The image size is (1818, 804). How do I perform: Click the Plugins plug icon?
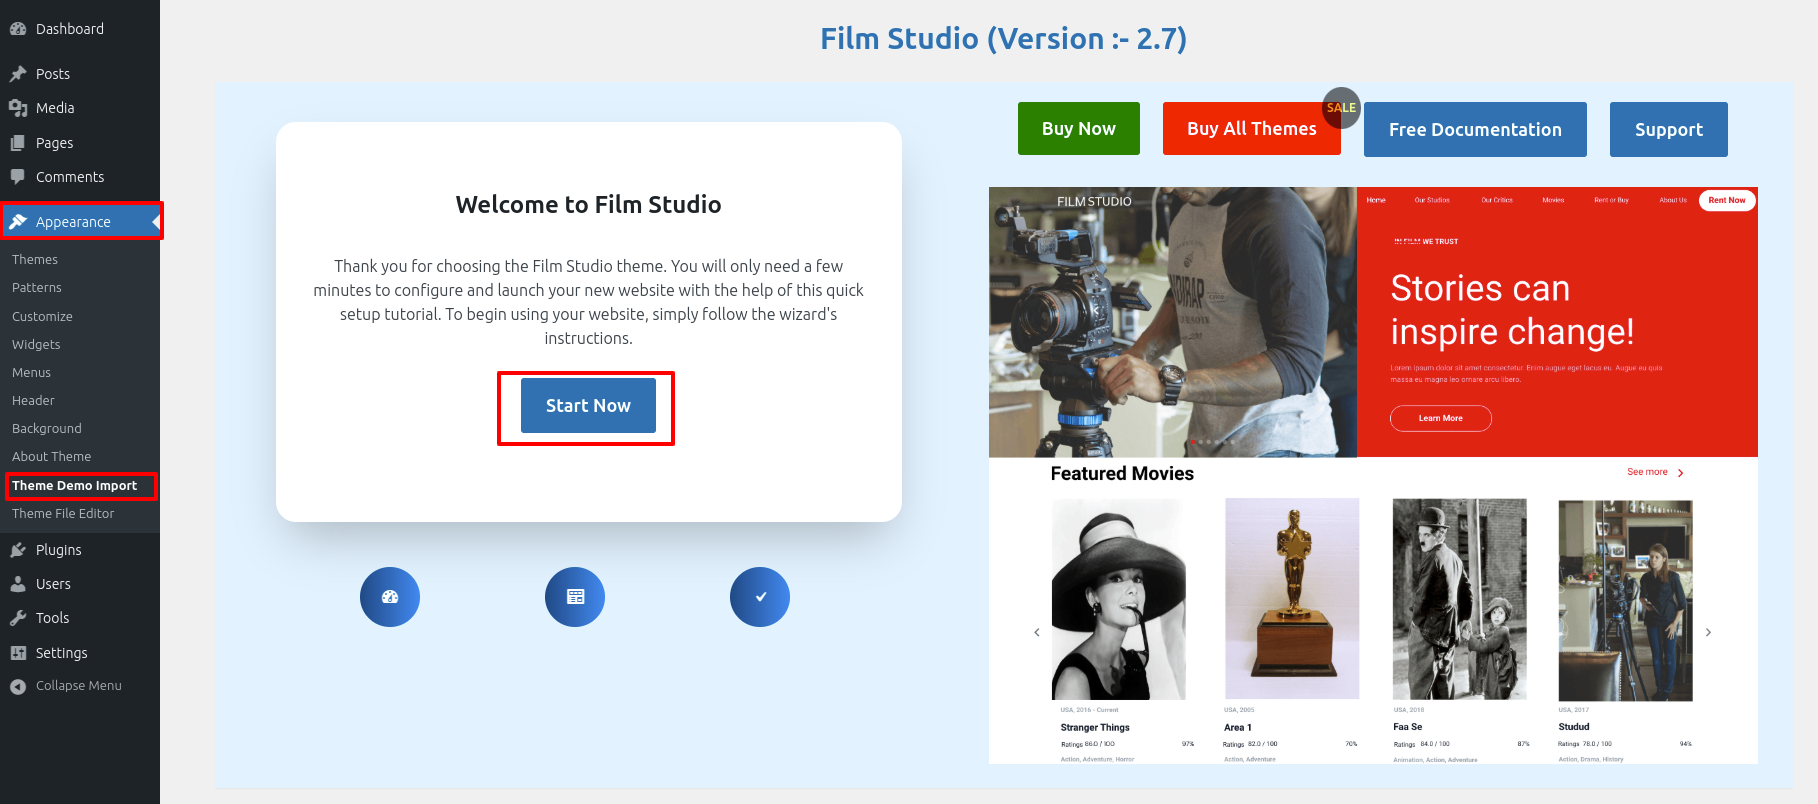pyautogui.click(x=18, y=550)
